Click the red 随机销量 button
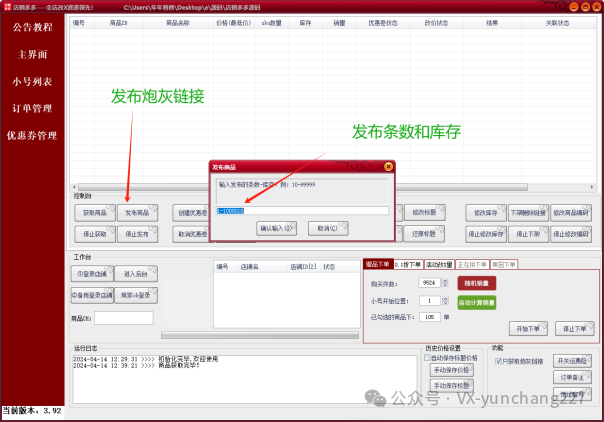The image size is (604, 422). coord(476,283)
